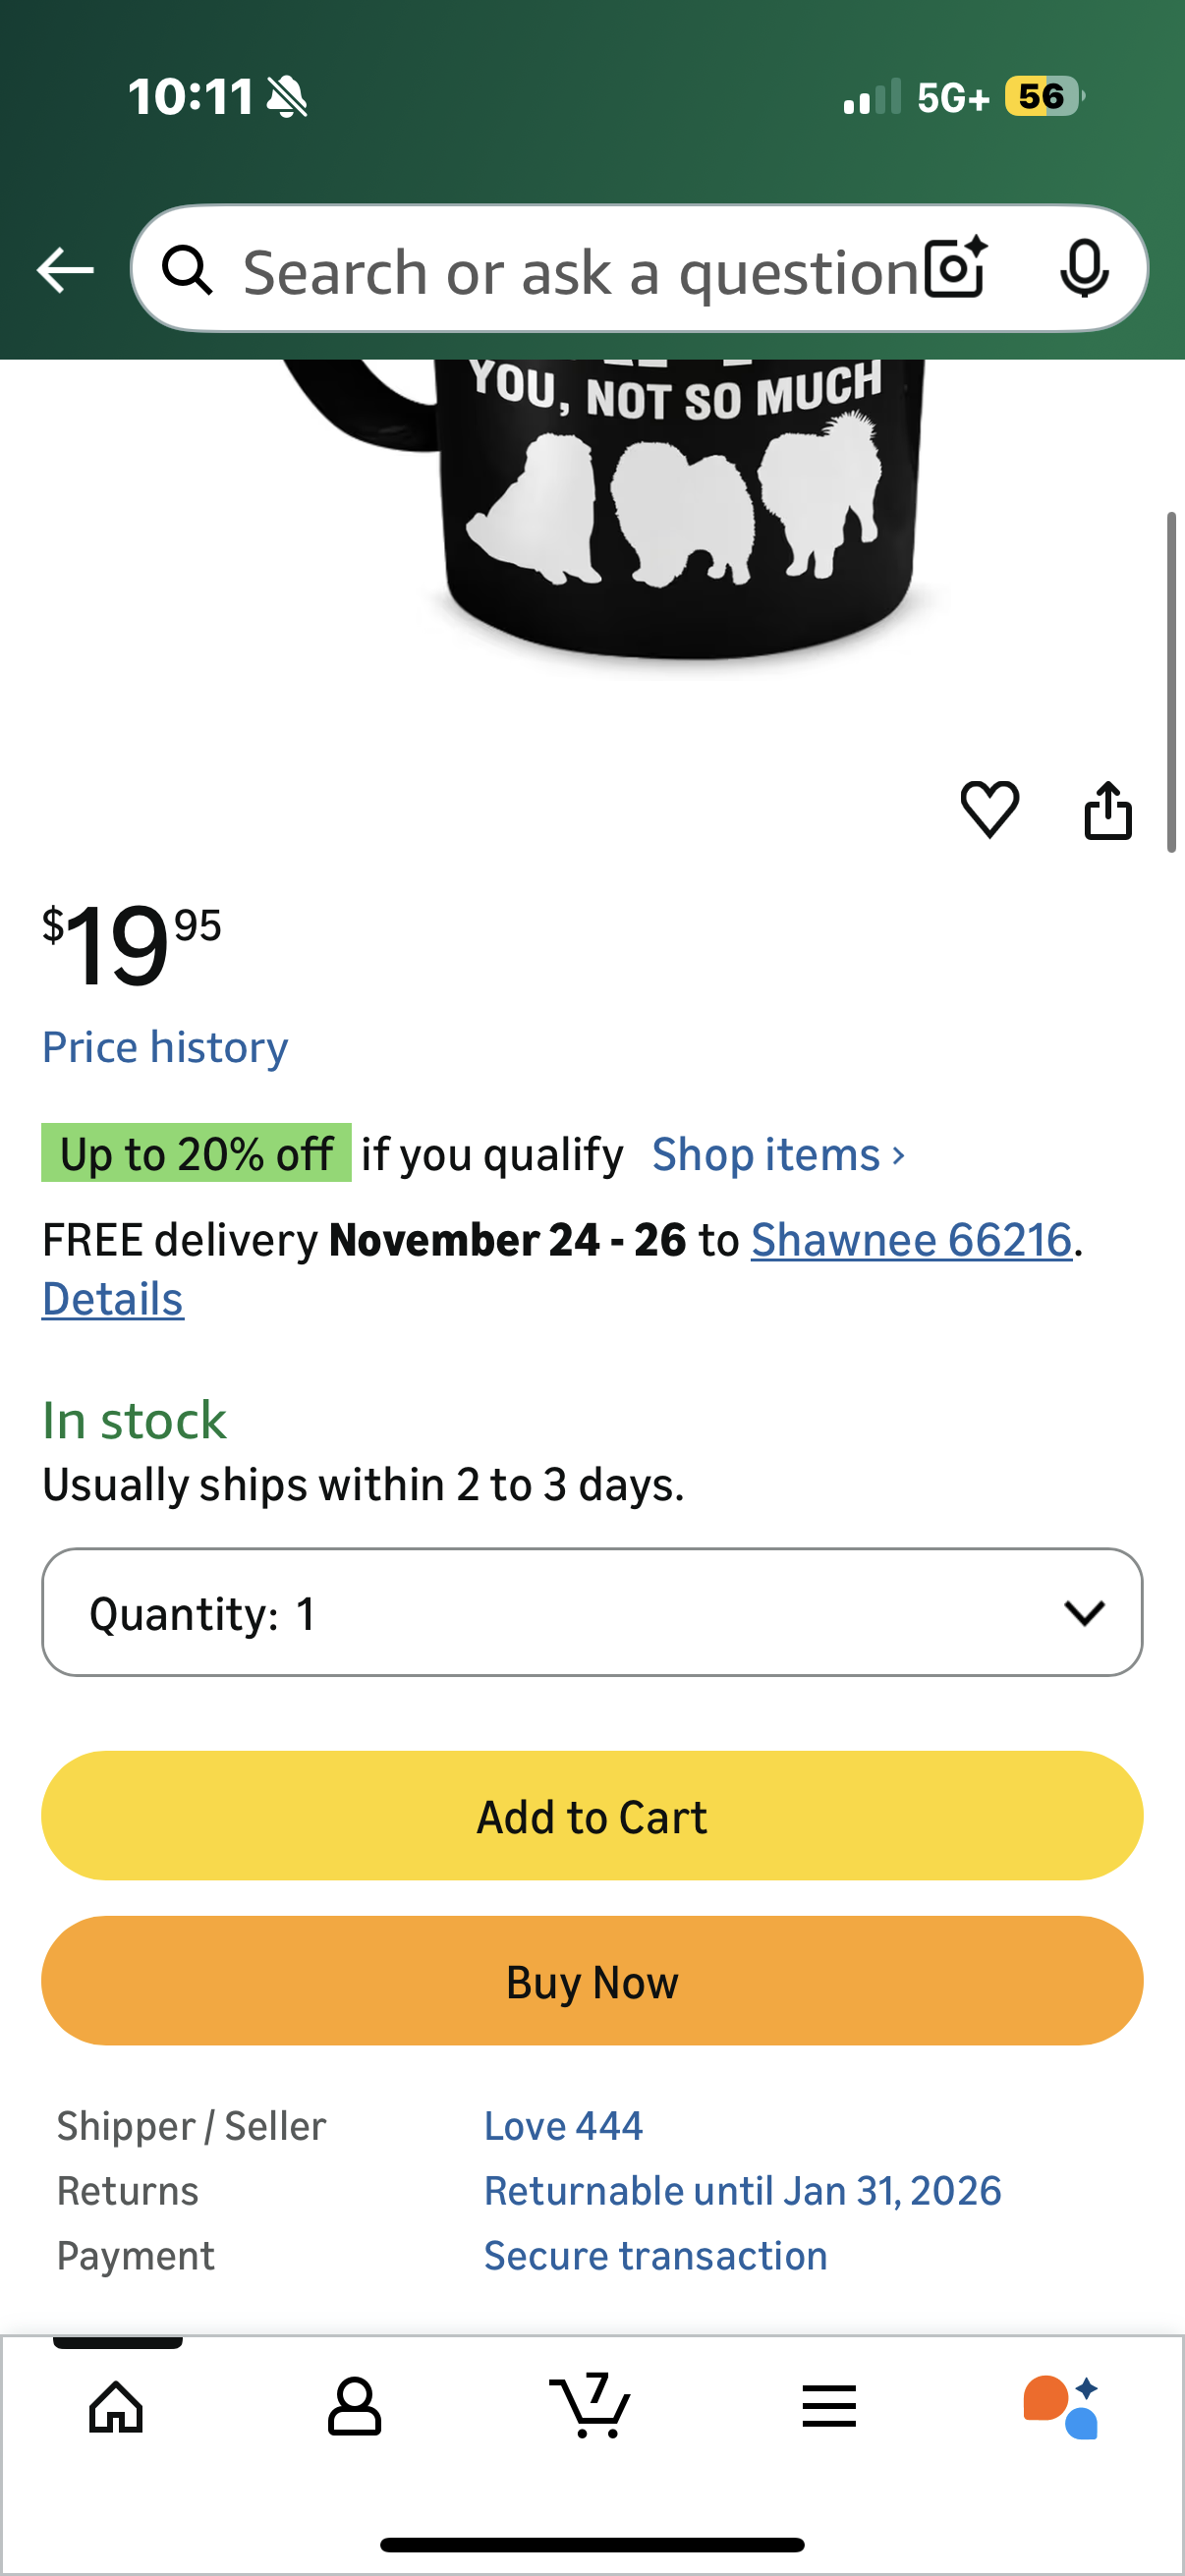Open the account profile tab

pos(354,2406)
